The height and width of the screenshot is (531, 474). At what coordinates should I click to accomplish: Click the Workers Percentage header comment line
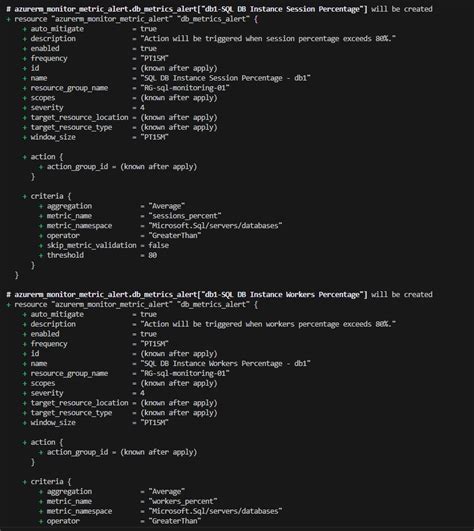click(x=219, y=295)
